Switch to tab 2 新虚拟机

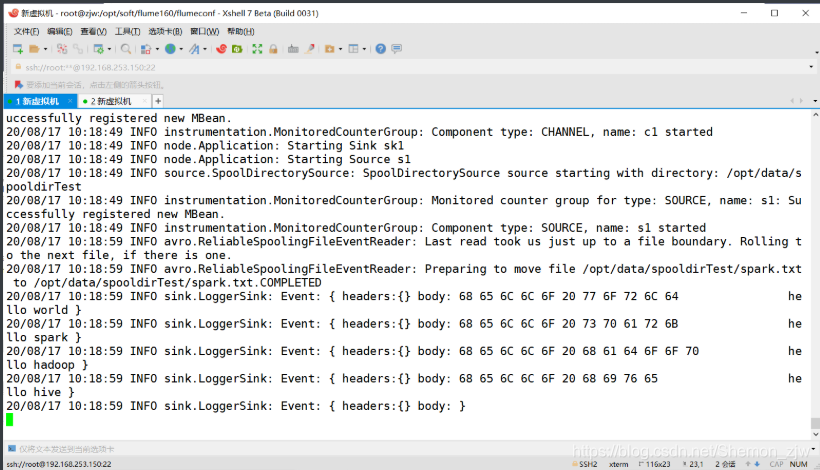pyautogui.click(x=111, y=101)
